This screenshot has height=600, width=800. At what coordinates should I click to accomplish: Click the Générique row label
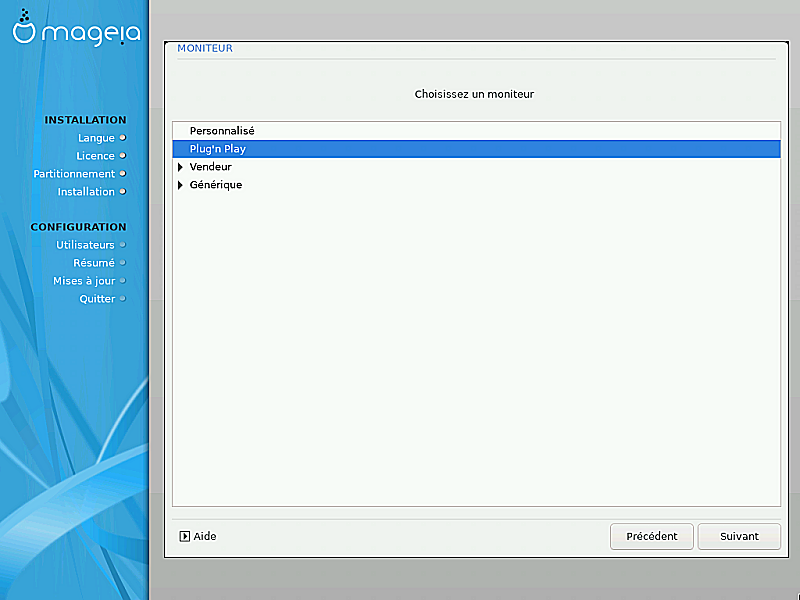coord(216,185)
